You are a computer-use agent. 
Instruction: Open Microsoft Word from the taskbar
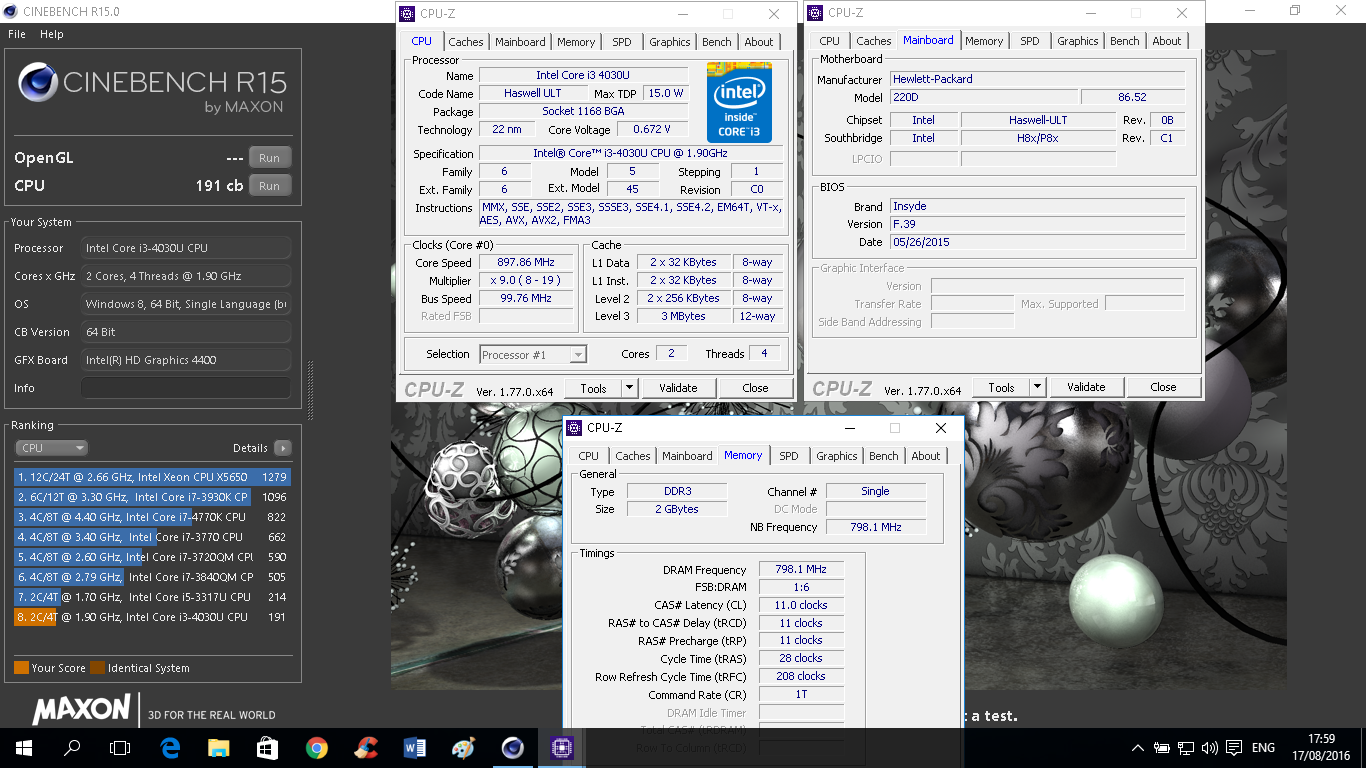click(414, 747)
